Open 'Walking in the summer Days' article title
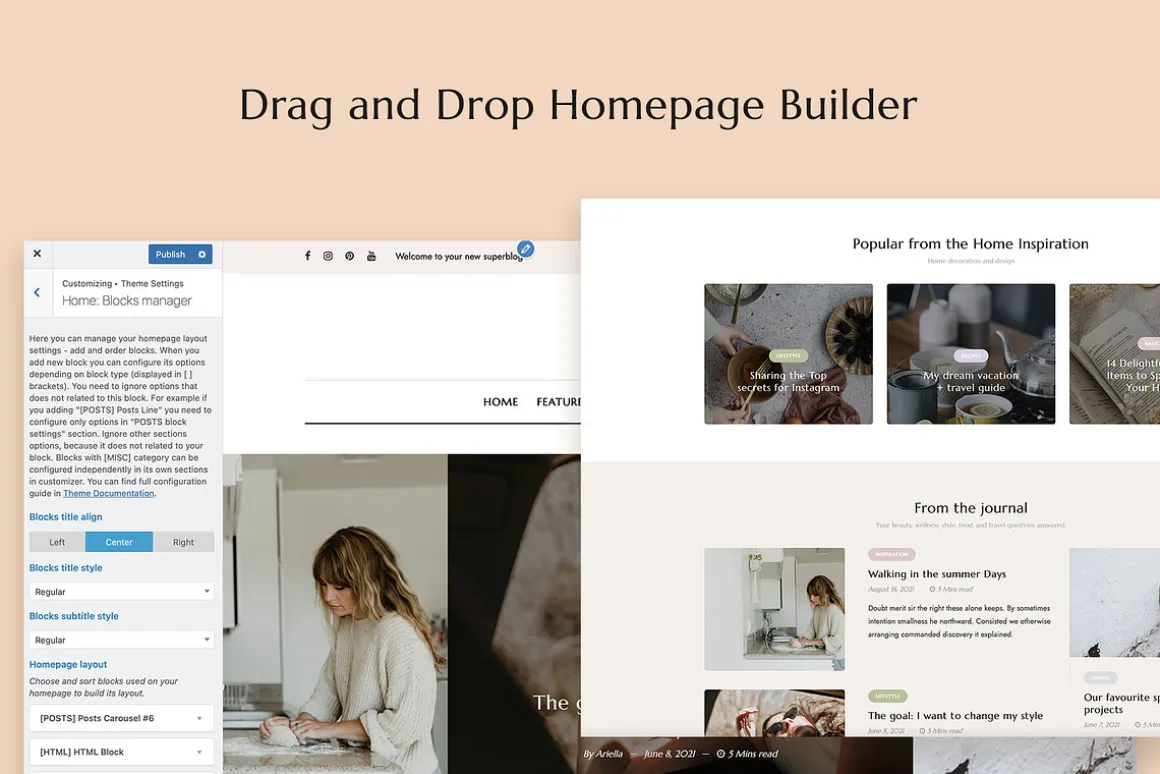This screenshot has height=774, width=1160. [x=937, y=574]
